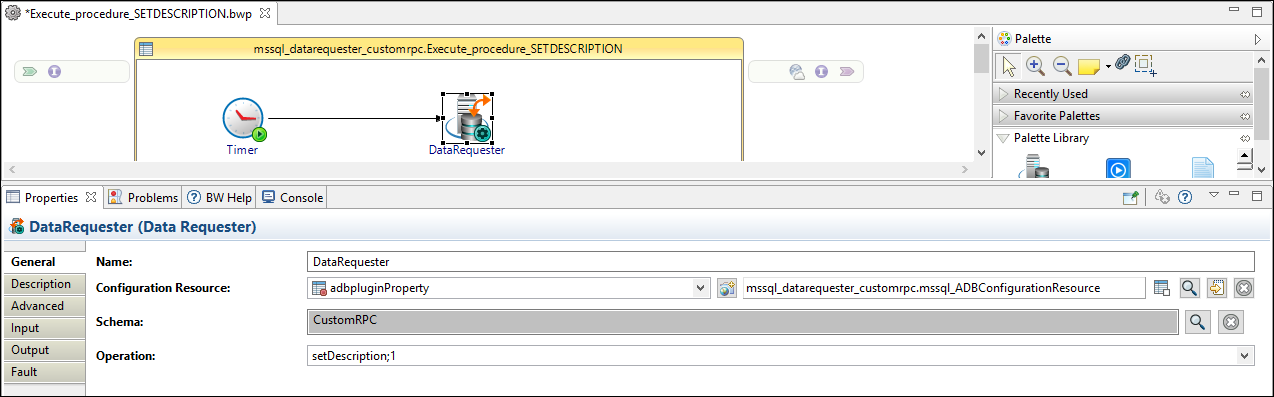Screen dimensions: 1274x397
Task: Pick the yellow Note tool in Palette
Action: click(x=1089, y=67)
